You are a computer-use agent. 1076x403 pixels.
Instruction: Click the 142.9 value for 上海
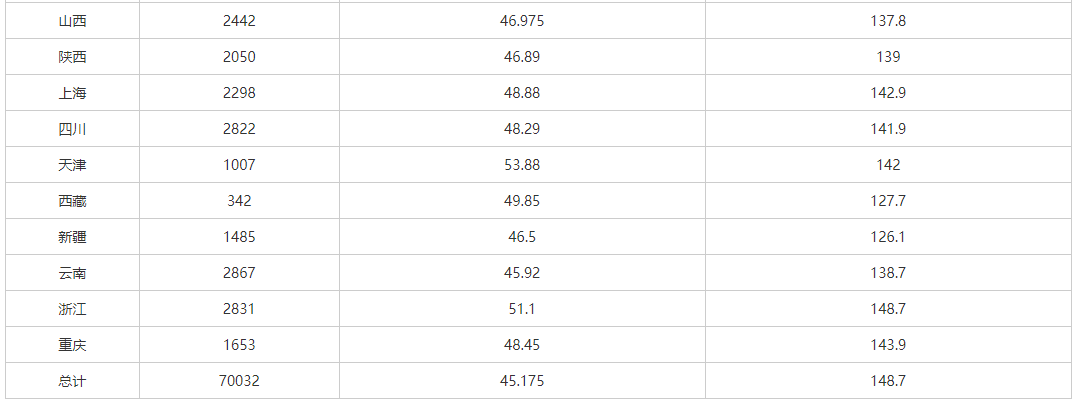[888, 93]
